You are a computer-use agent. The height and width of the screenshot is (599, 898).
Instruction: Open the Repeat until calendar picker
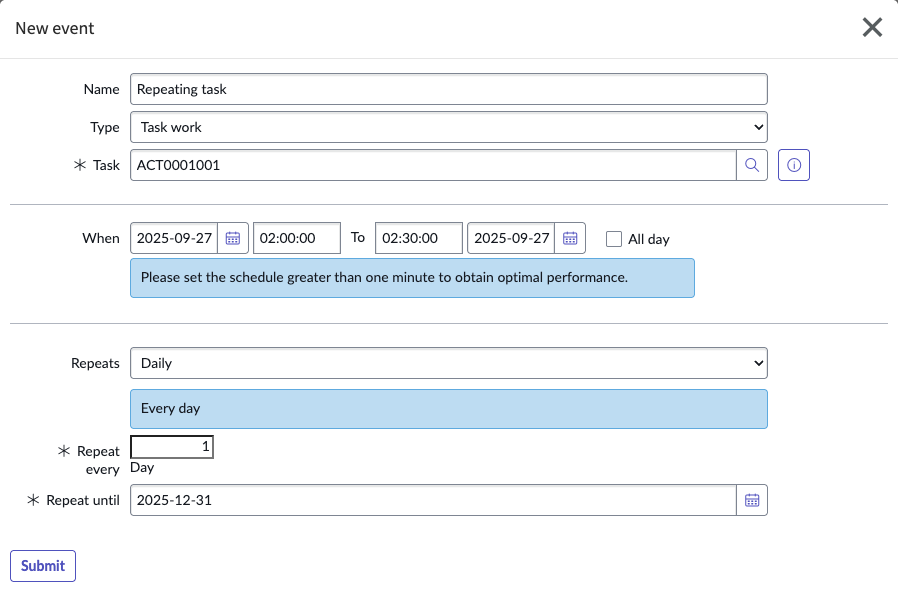tap(752, 501)
